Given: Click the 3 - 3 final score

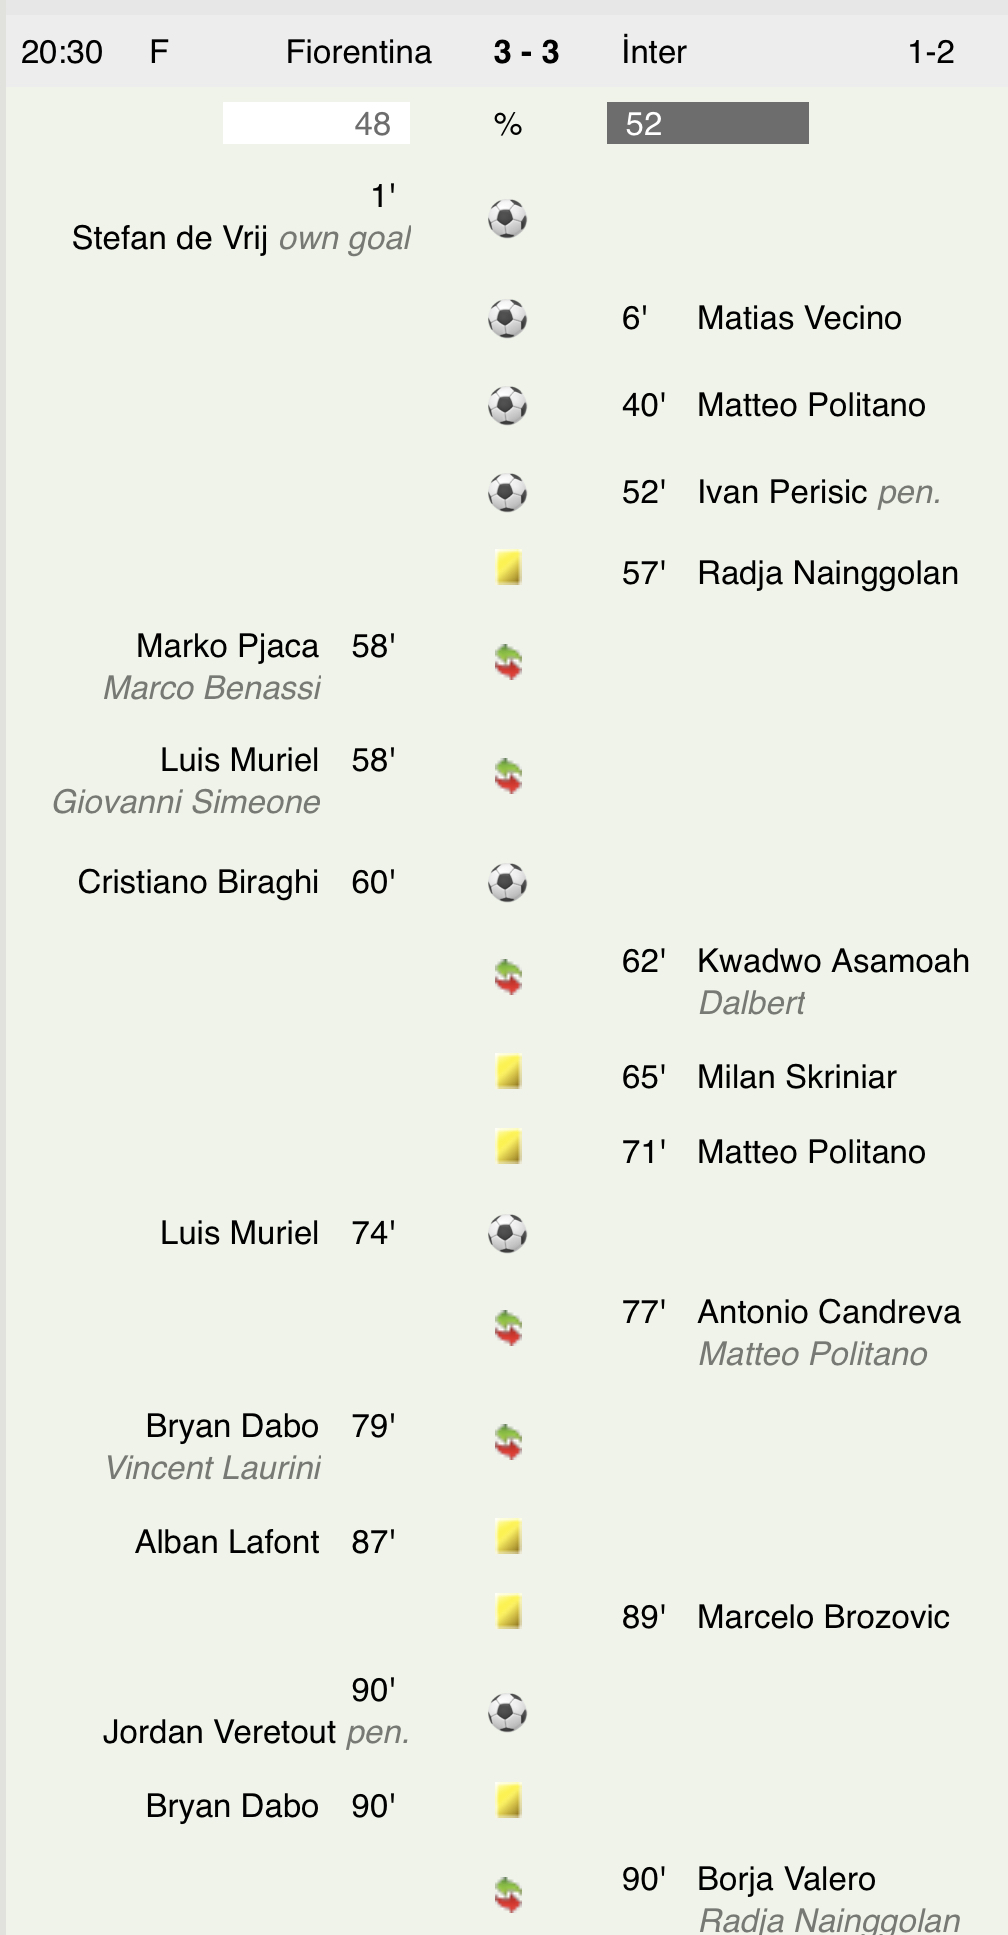Looking at the screenshot, I should 526,52.
